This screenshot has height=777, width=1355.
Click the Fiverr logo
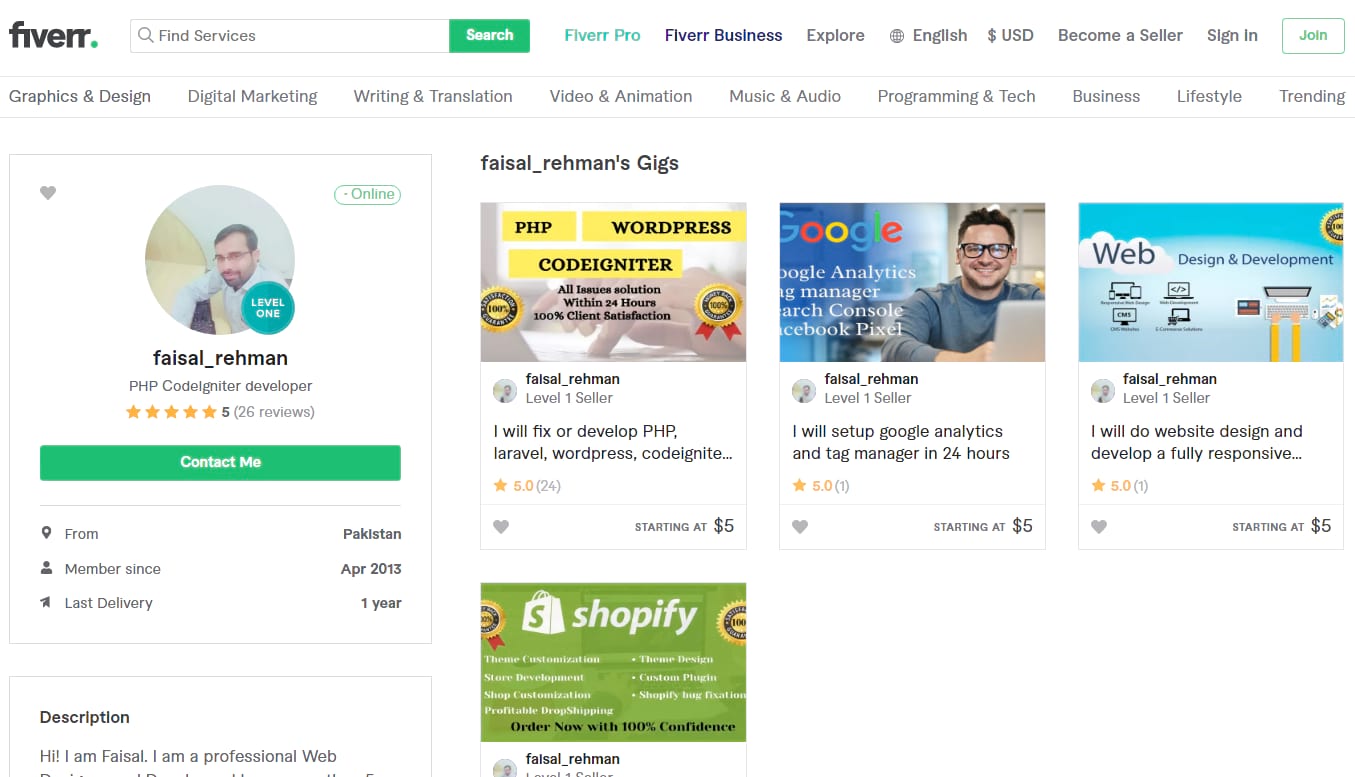(x=54, y=36)
